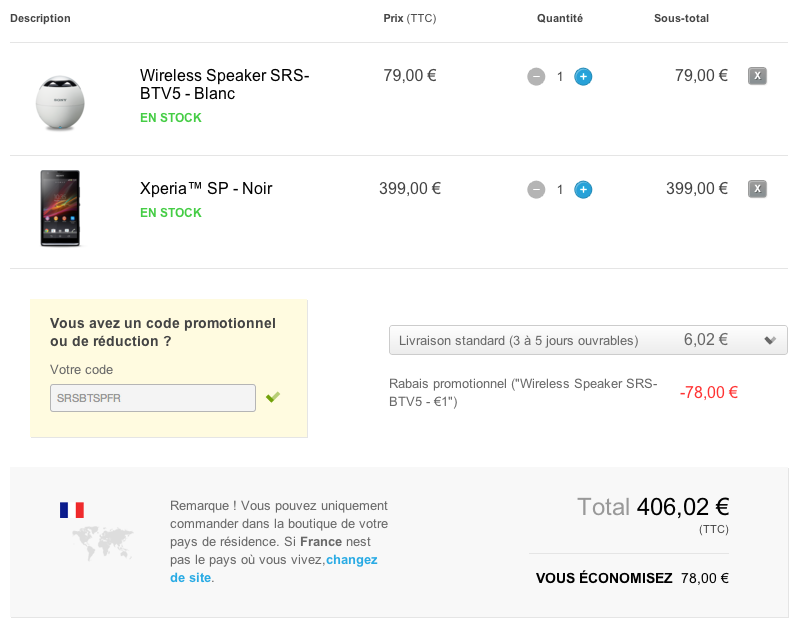The height and width of the screenshot is (628, 795).
Task: Follow the 'changez de site' link
Action: [x=274, y=569]
